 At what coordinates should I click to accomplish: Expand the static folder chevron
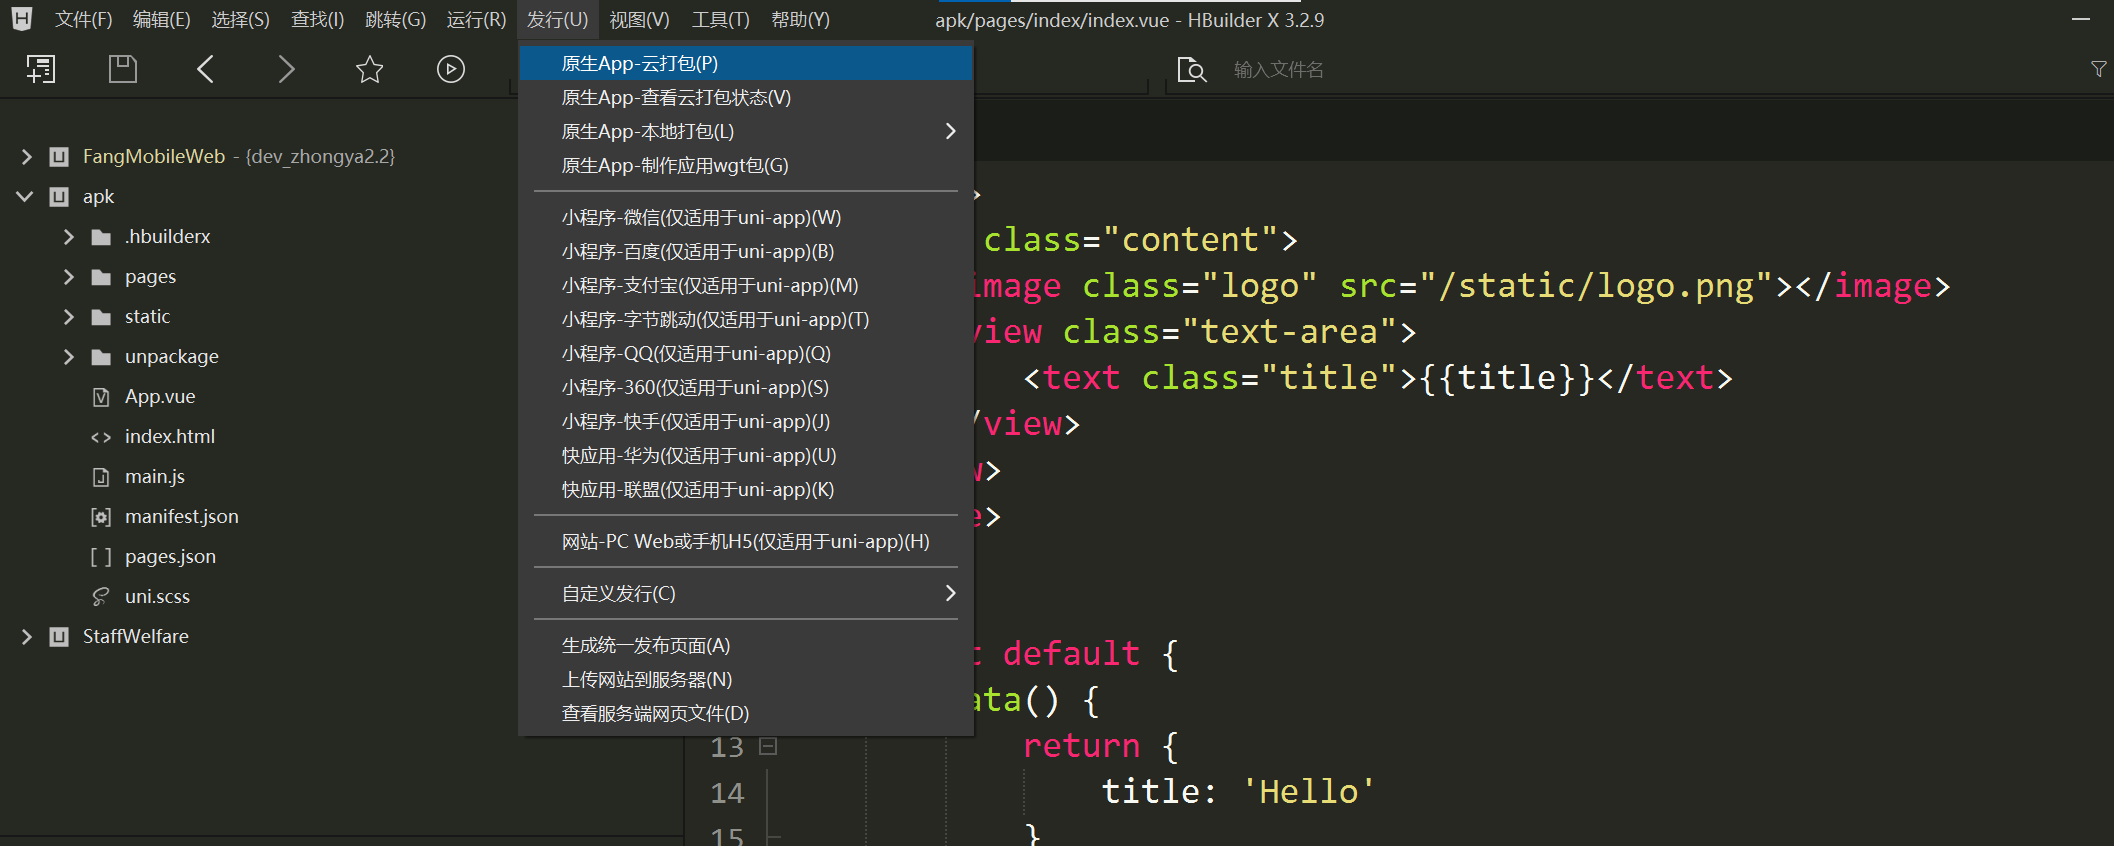pos(68,317)
